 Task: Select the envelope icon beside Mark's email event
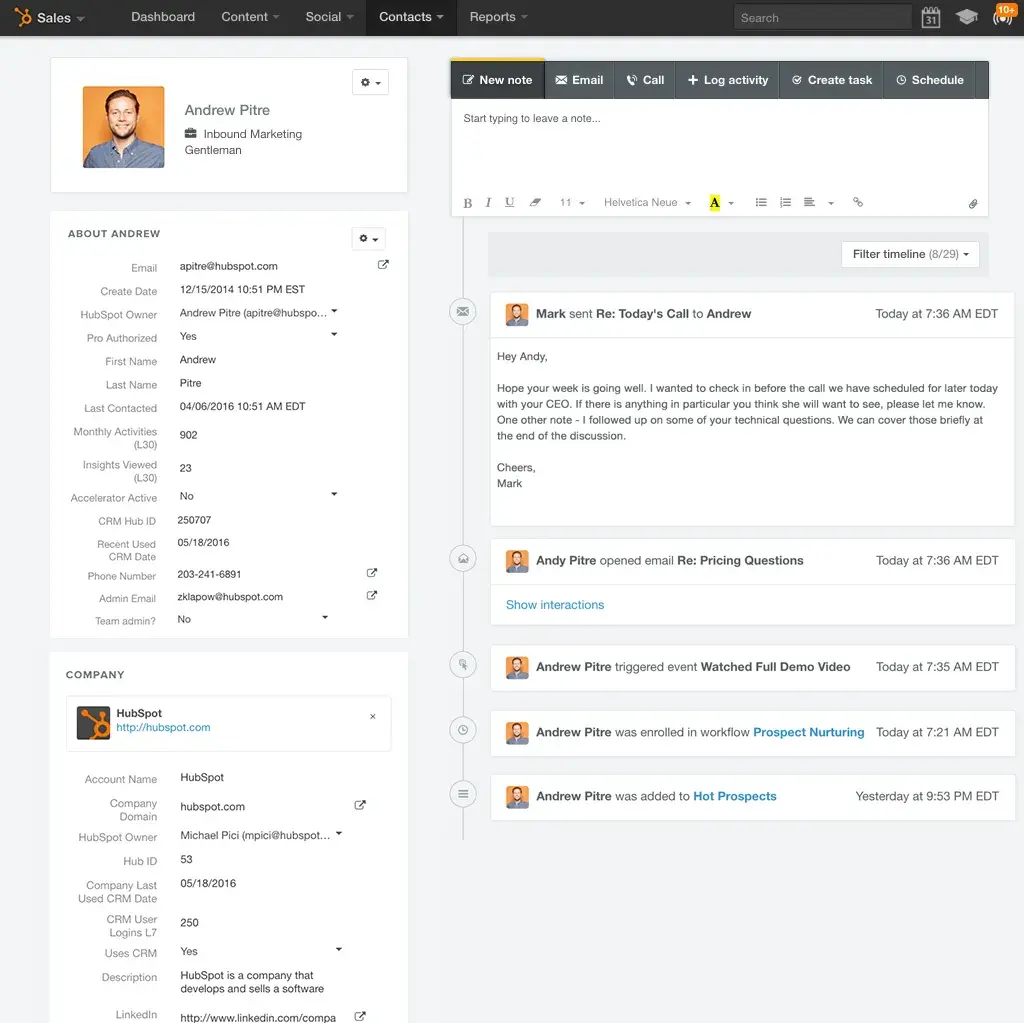click(462, 311)
